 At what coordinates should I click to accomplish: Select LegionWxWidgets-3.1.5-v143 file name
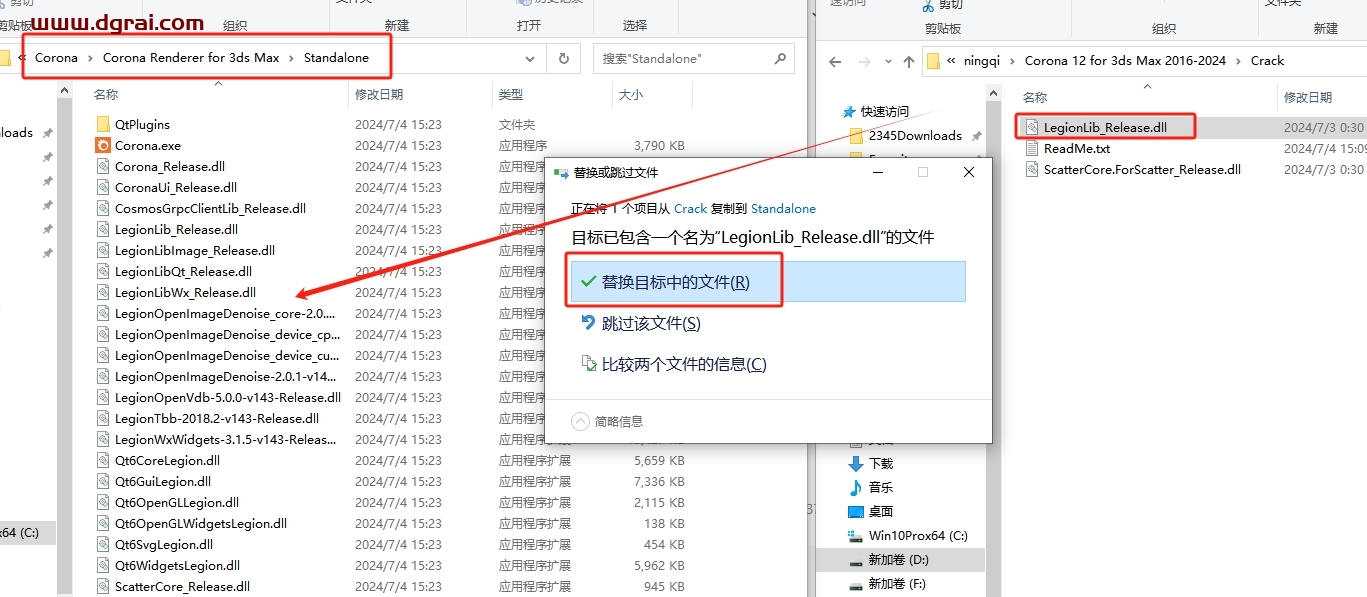tap(226, 440)
